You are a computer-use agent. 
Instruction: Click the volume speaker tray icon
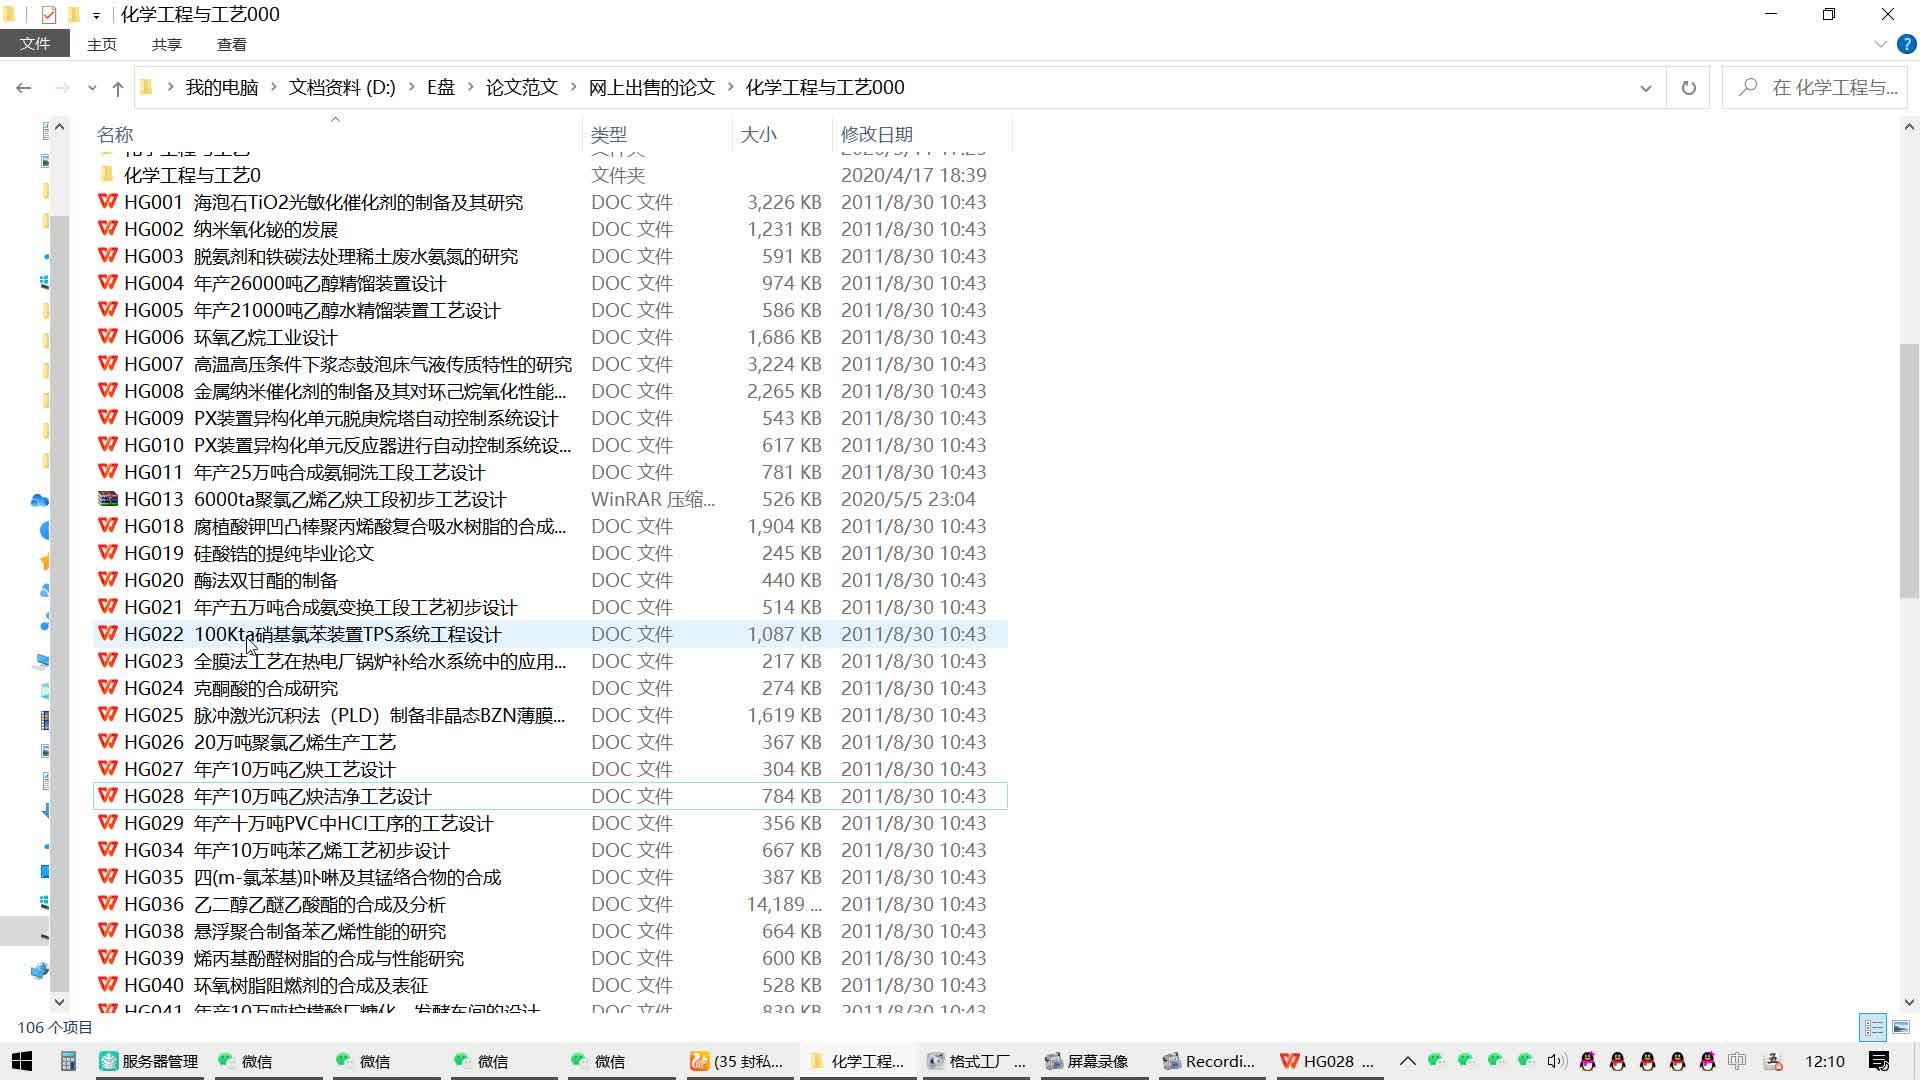(1555, 1061)
